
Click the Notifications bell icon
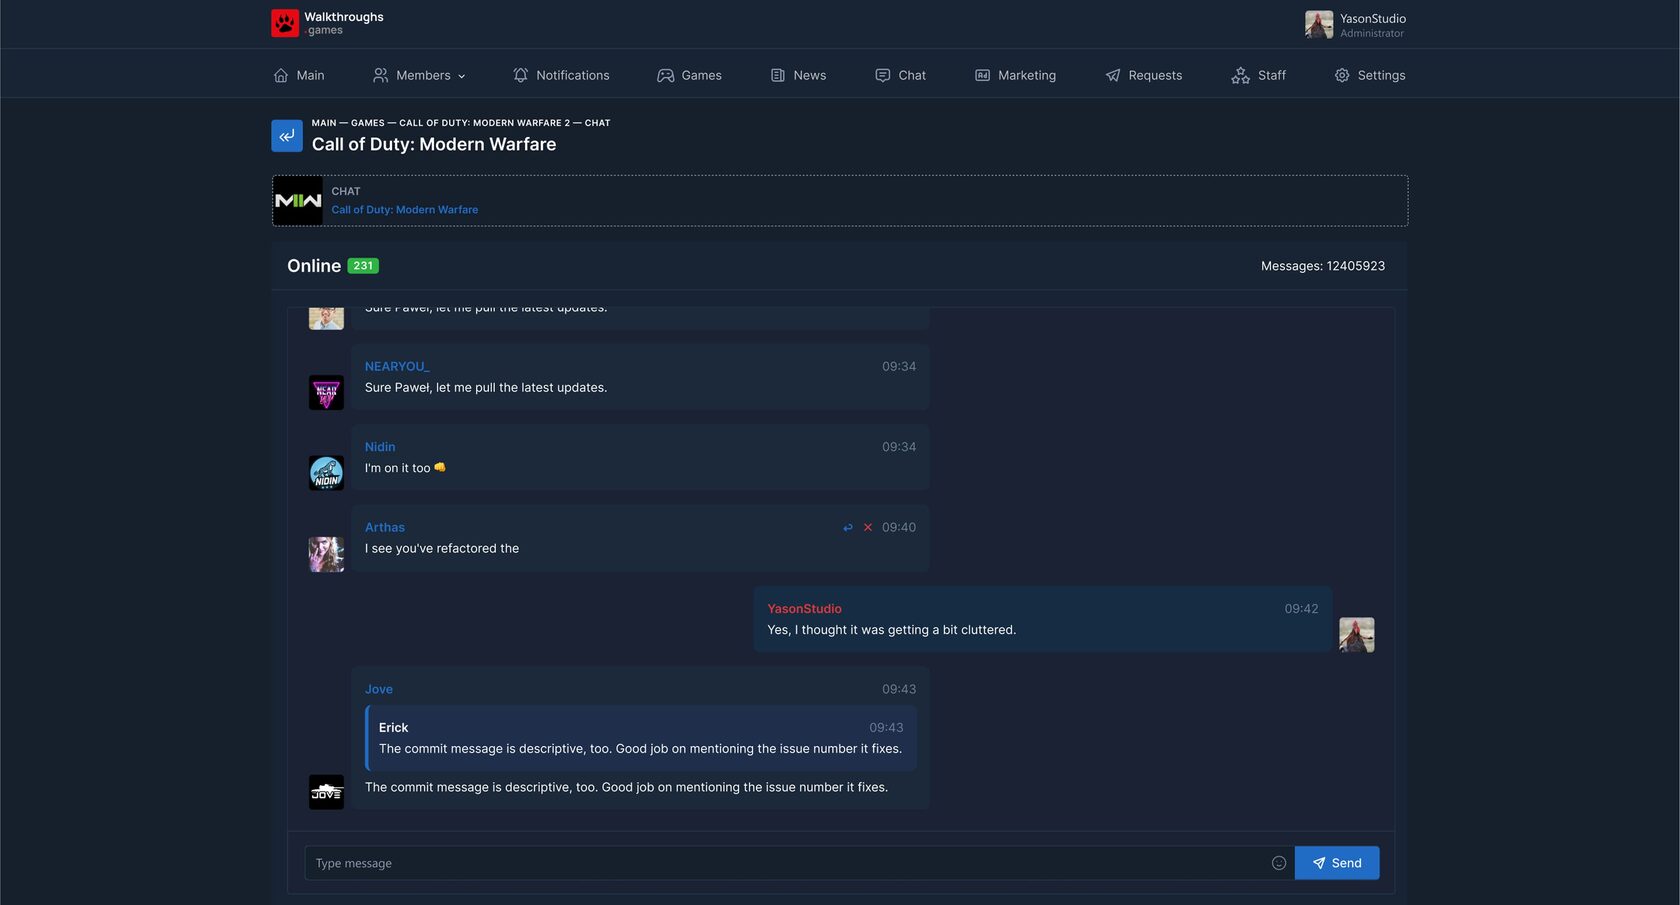click(x=520, y=76)
